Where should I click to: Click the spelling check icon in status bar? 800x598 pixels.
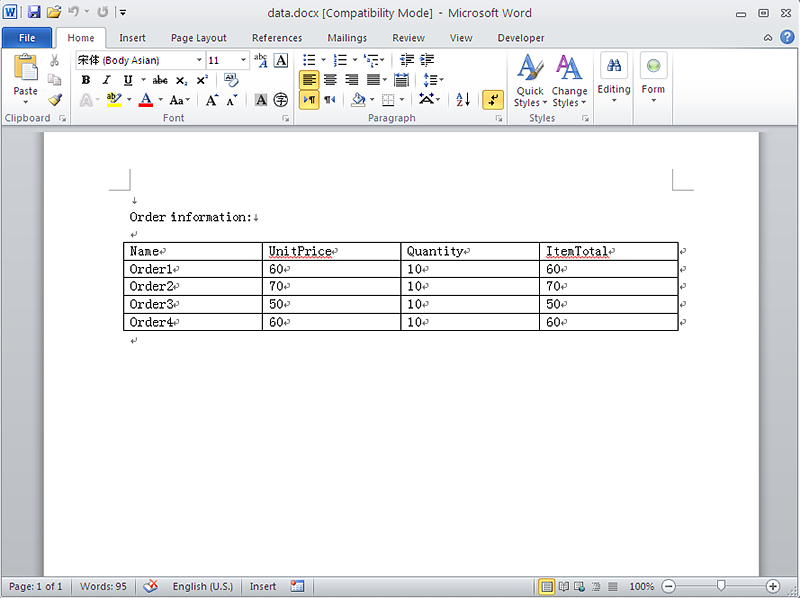pos(151,586)
